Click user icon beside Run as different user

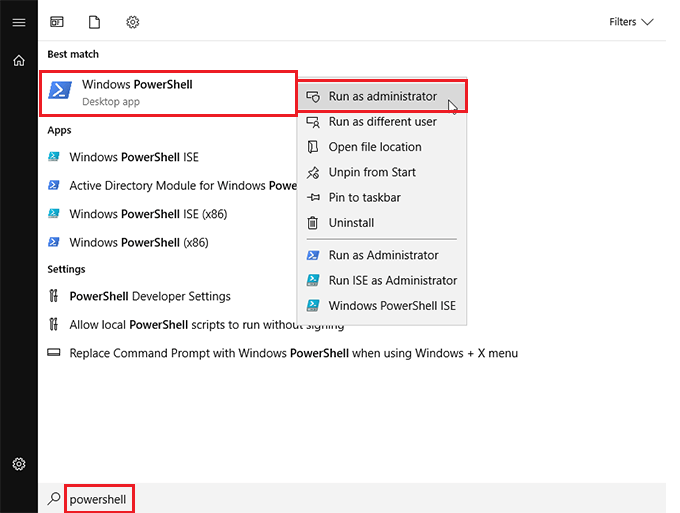(313, 122)
